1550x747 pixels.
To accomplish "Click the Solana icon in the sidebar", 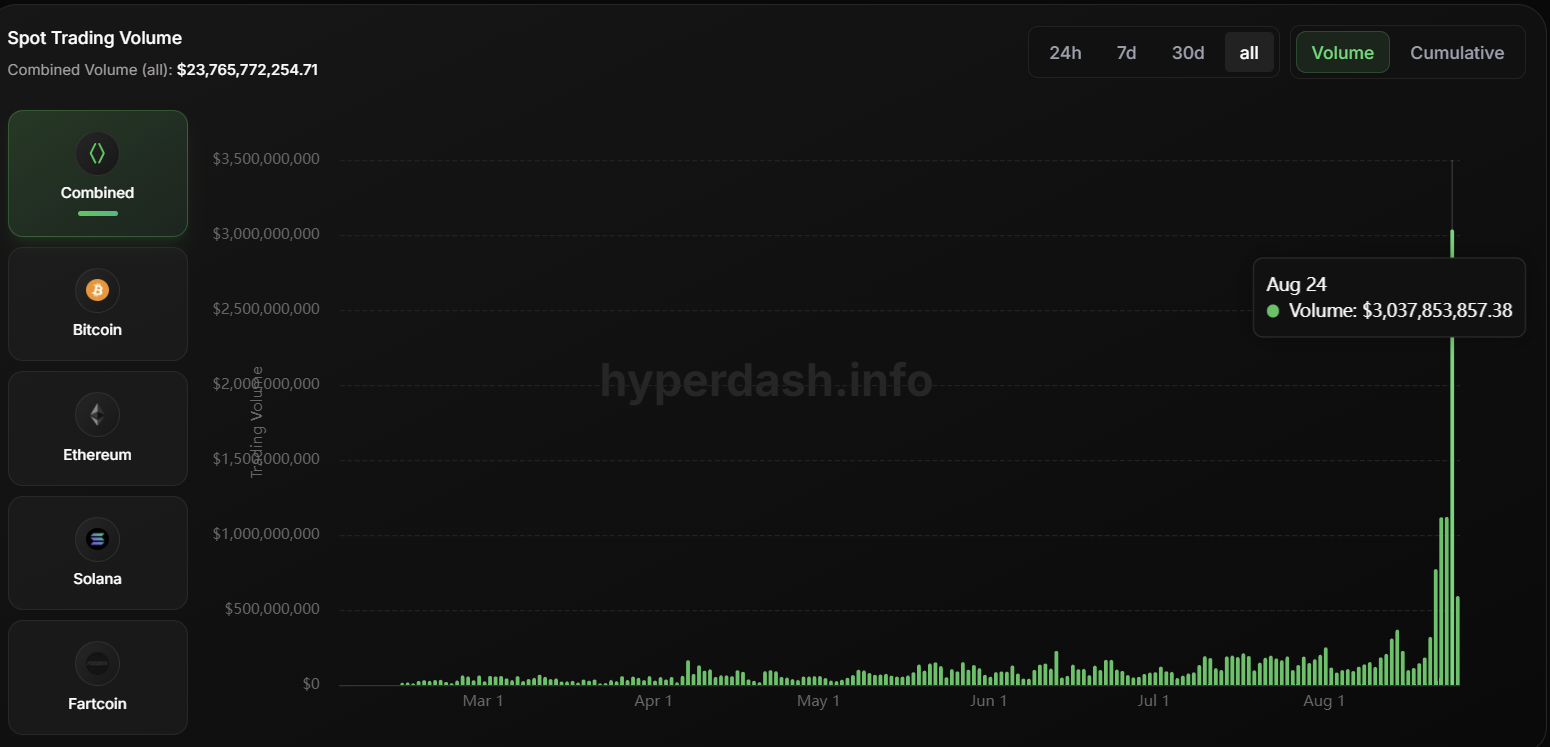I will click(97, 538).
